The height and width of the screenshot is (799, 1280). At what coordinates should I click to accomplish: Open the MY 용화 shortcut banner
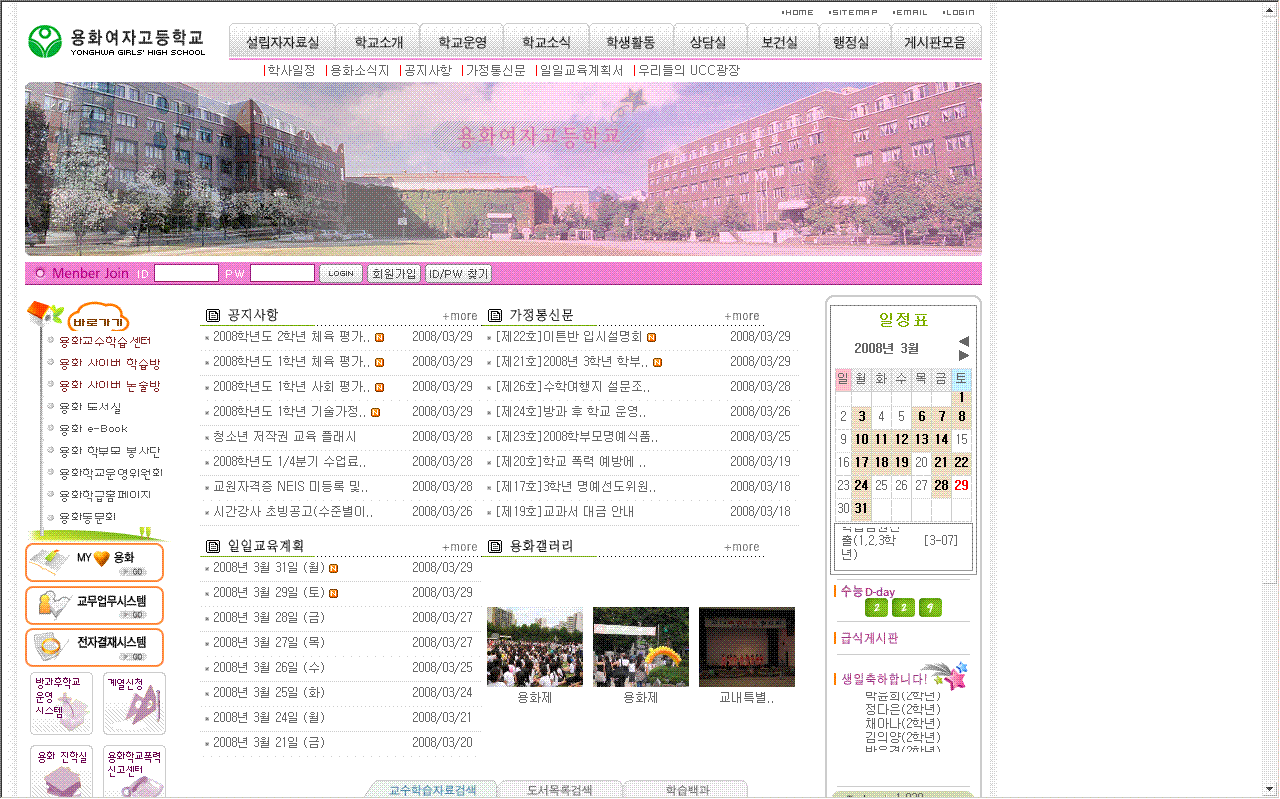[x=94, y=562]
